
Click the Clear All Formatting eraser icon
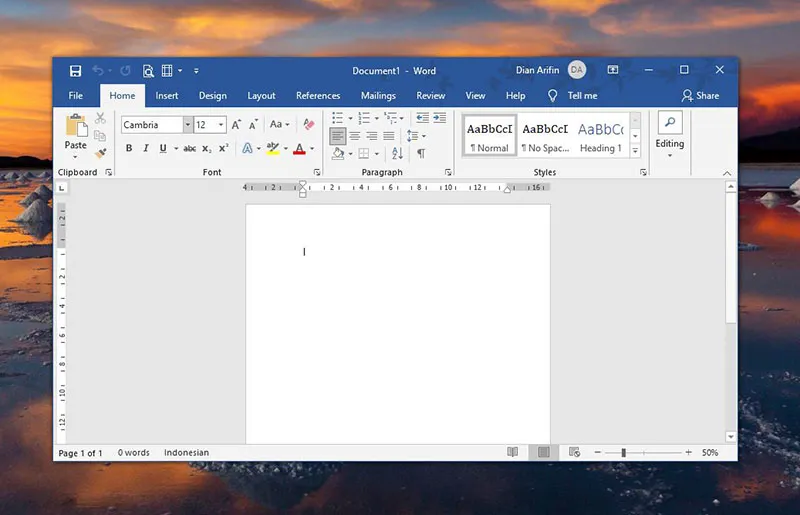click(308, 125)
